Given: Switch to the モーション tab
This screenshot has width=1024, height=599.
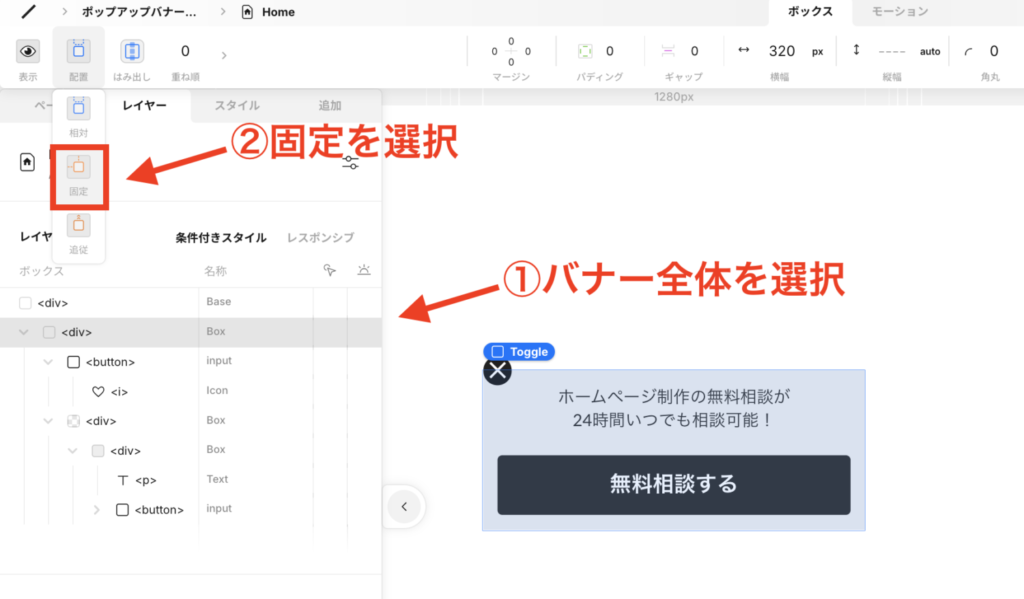Looking at the screenshot, I should [x=900, y=12].
